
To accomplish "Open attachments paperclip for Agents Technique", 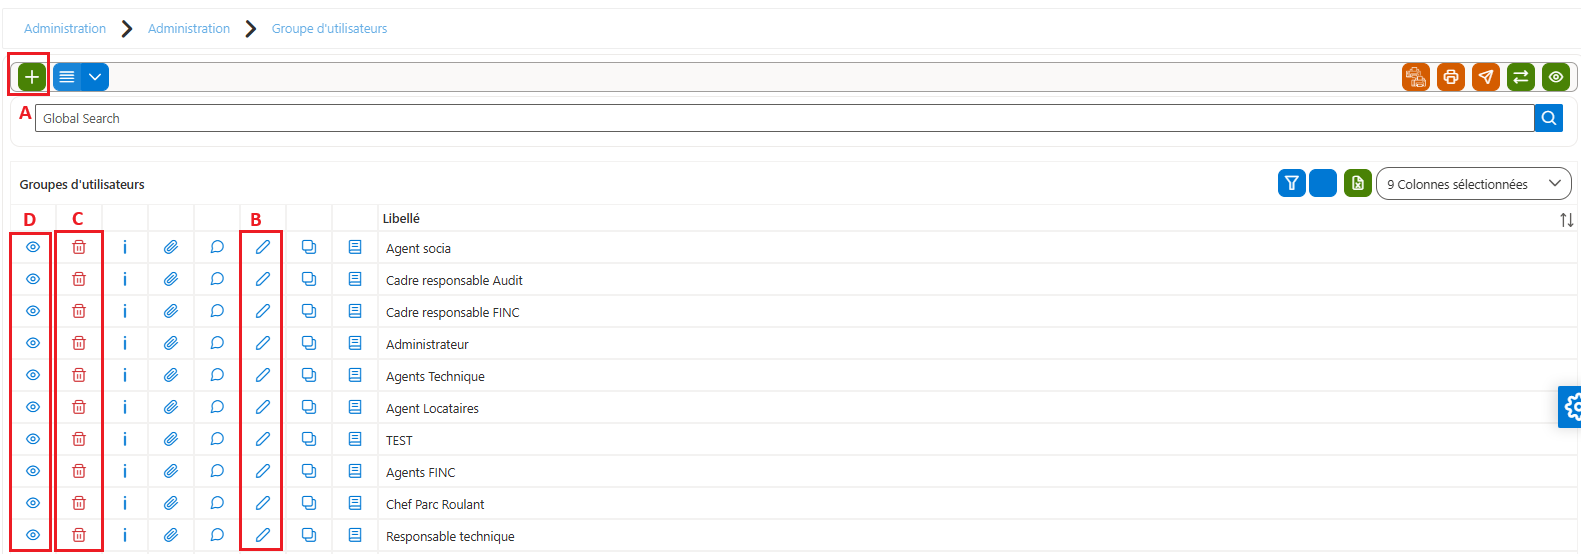I will coord(171,375).
